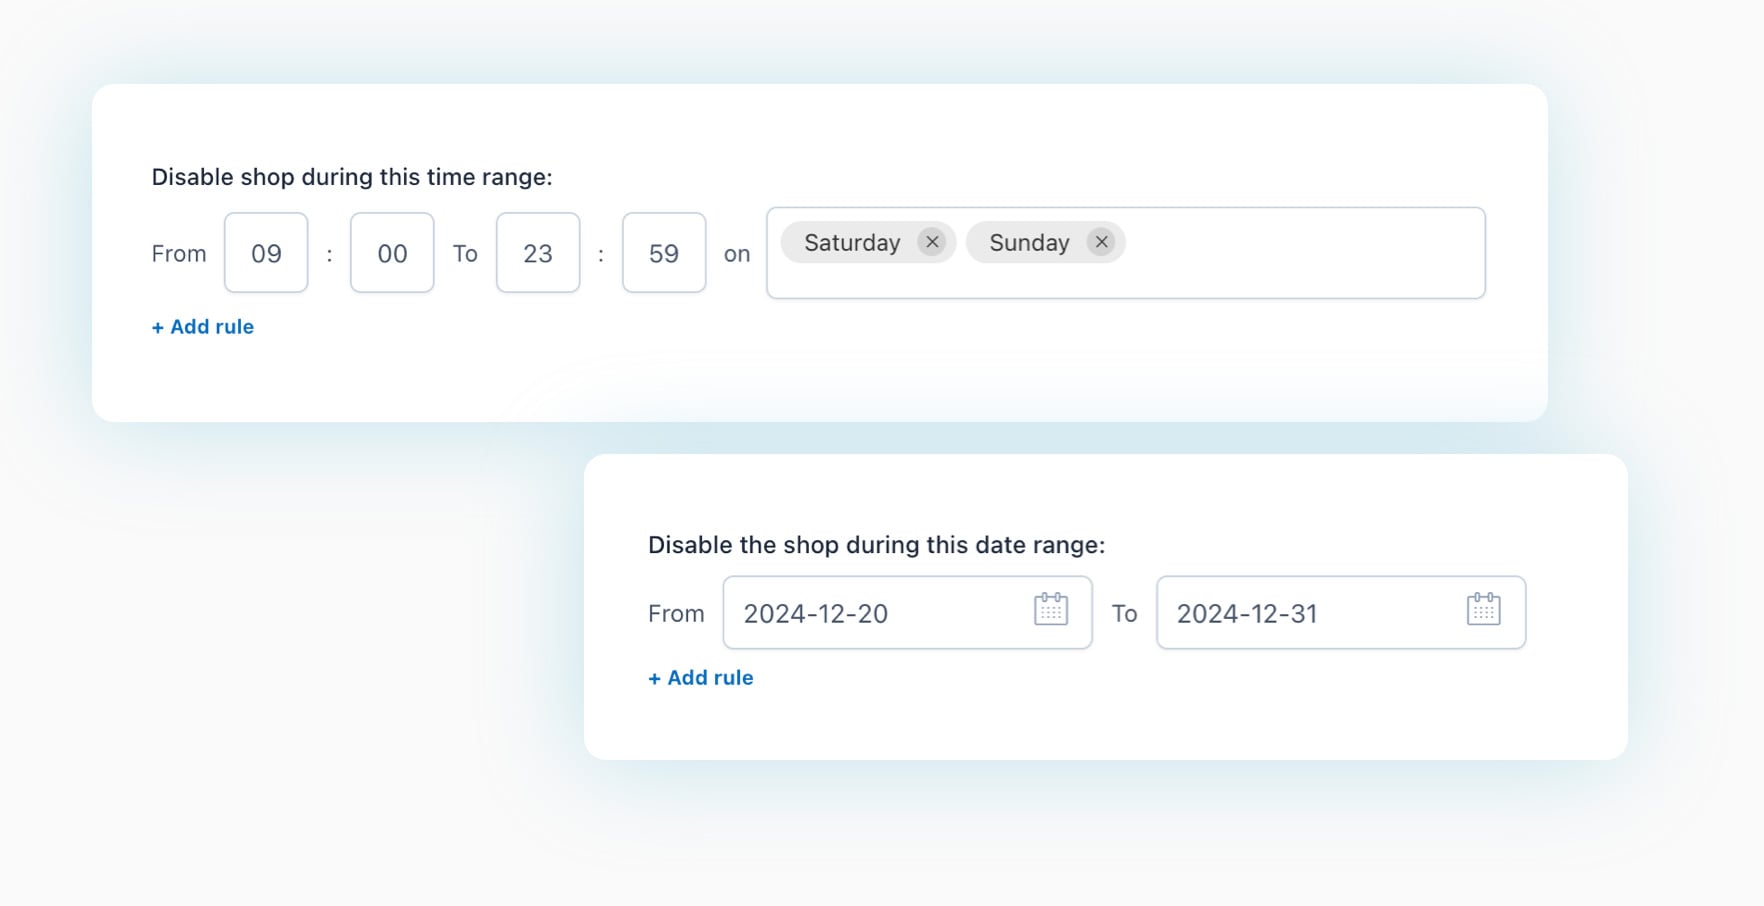Open calendar picker for start date
Viewport: 1764px width, 906px height.
pyautogui.click(x=1050, y=610)
